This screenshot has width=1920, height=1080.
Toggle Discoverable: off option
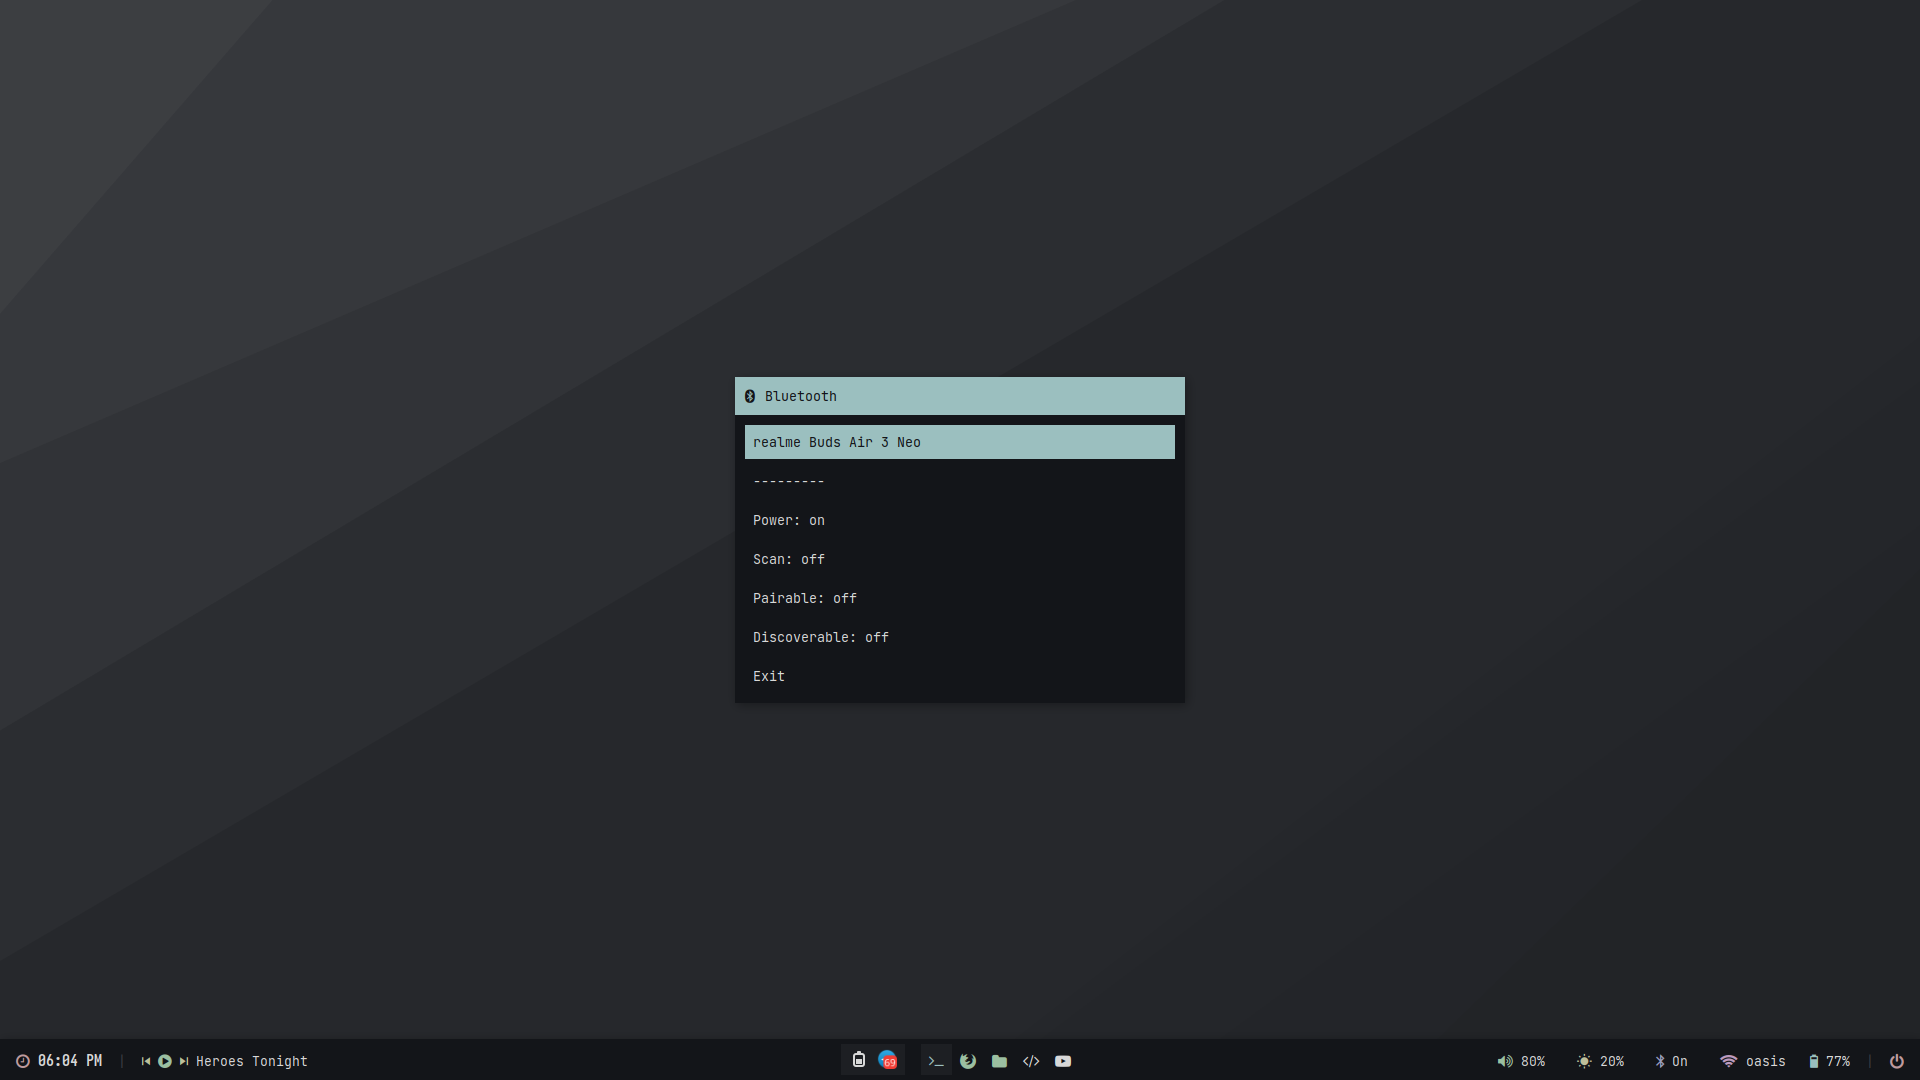click(x=821, y=637)
